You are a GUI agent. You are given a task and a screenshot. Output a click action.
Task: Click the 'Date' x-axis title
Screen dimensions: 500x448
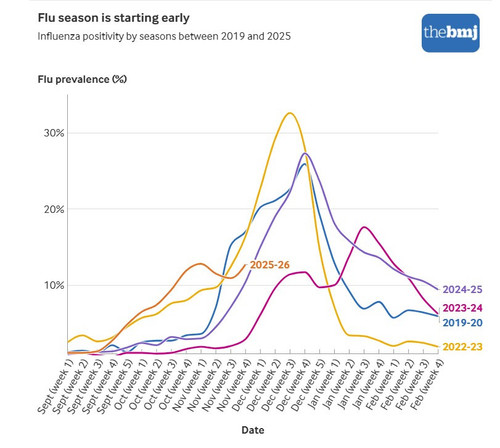click(x=253, y=430)
